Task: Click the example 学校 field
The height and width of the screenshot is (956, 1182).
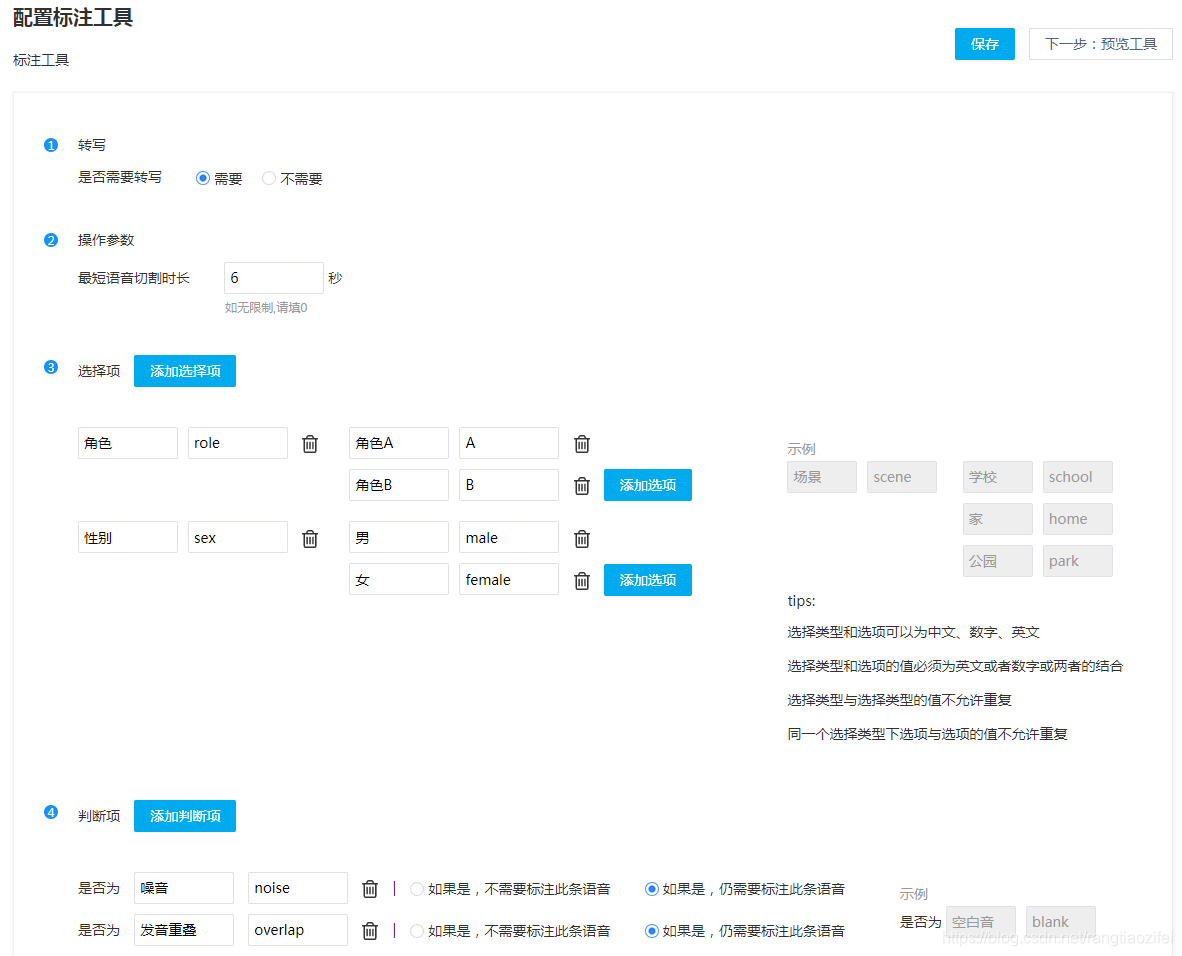Action: pyautogui.click(x=997, y=477)
